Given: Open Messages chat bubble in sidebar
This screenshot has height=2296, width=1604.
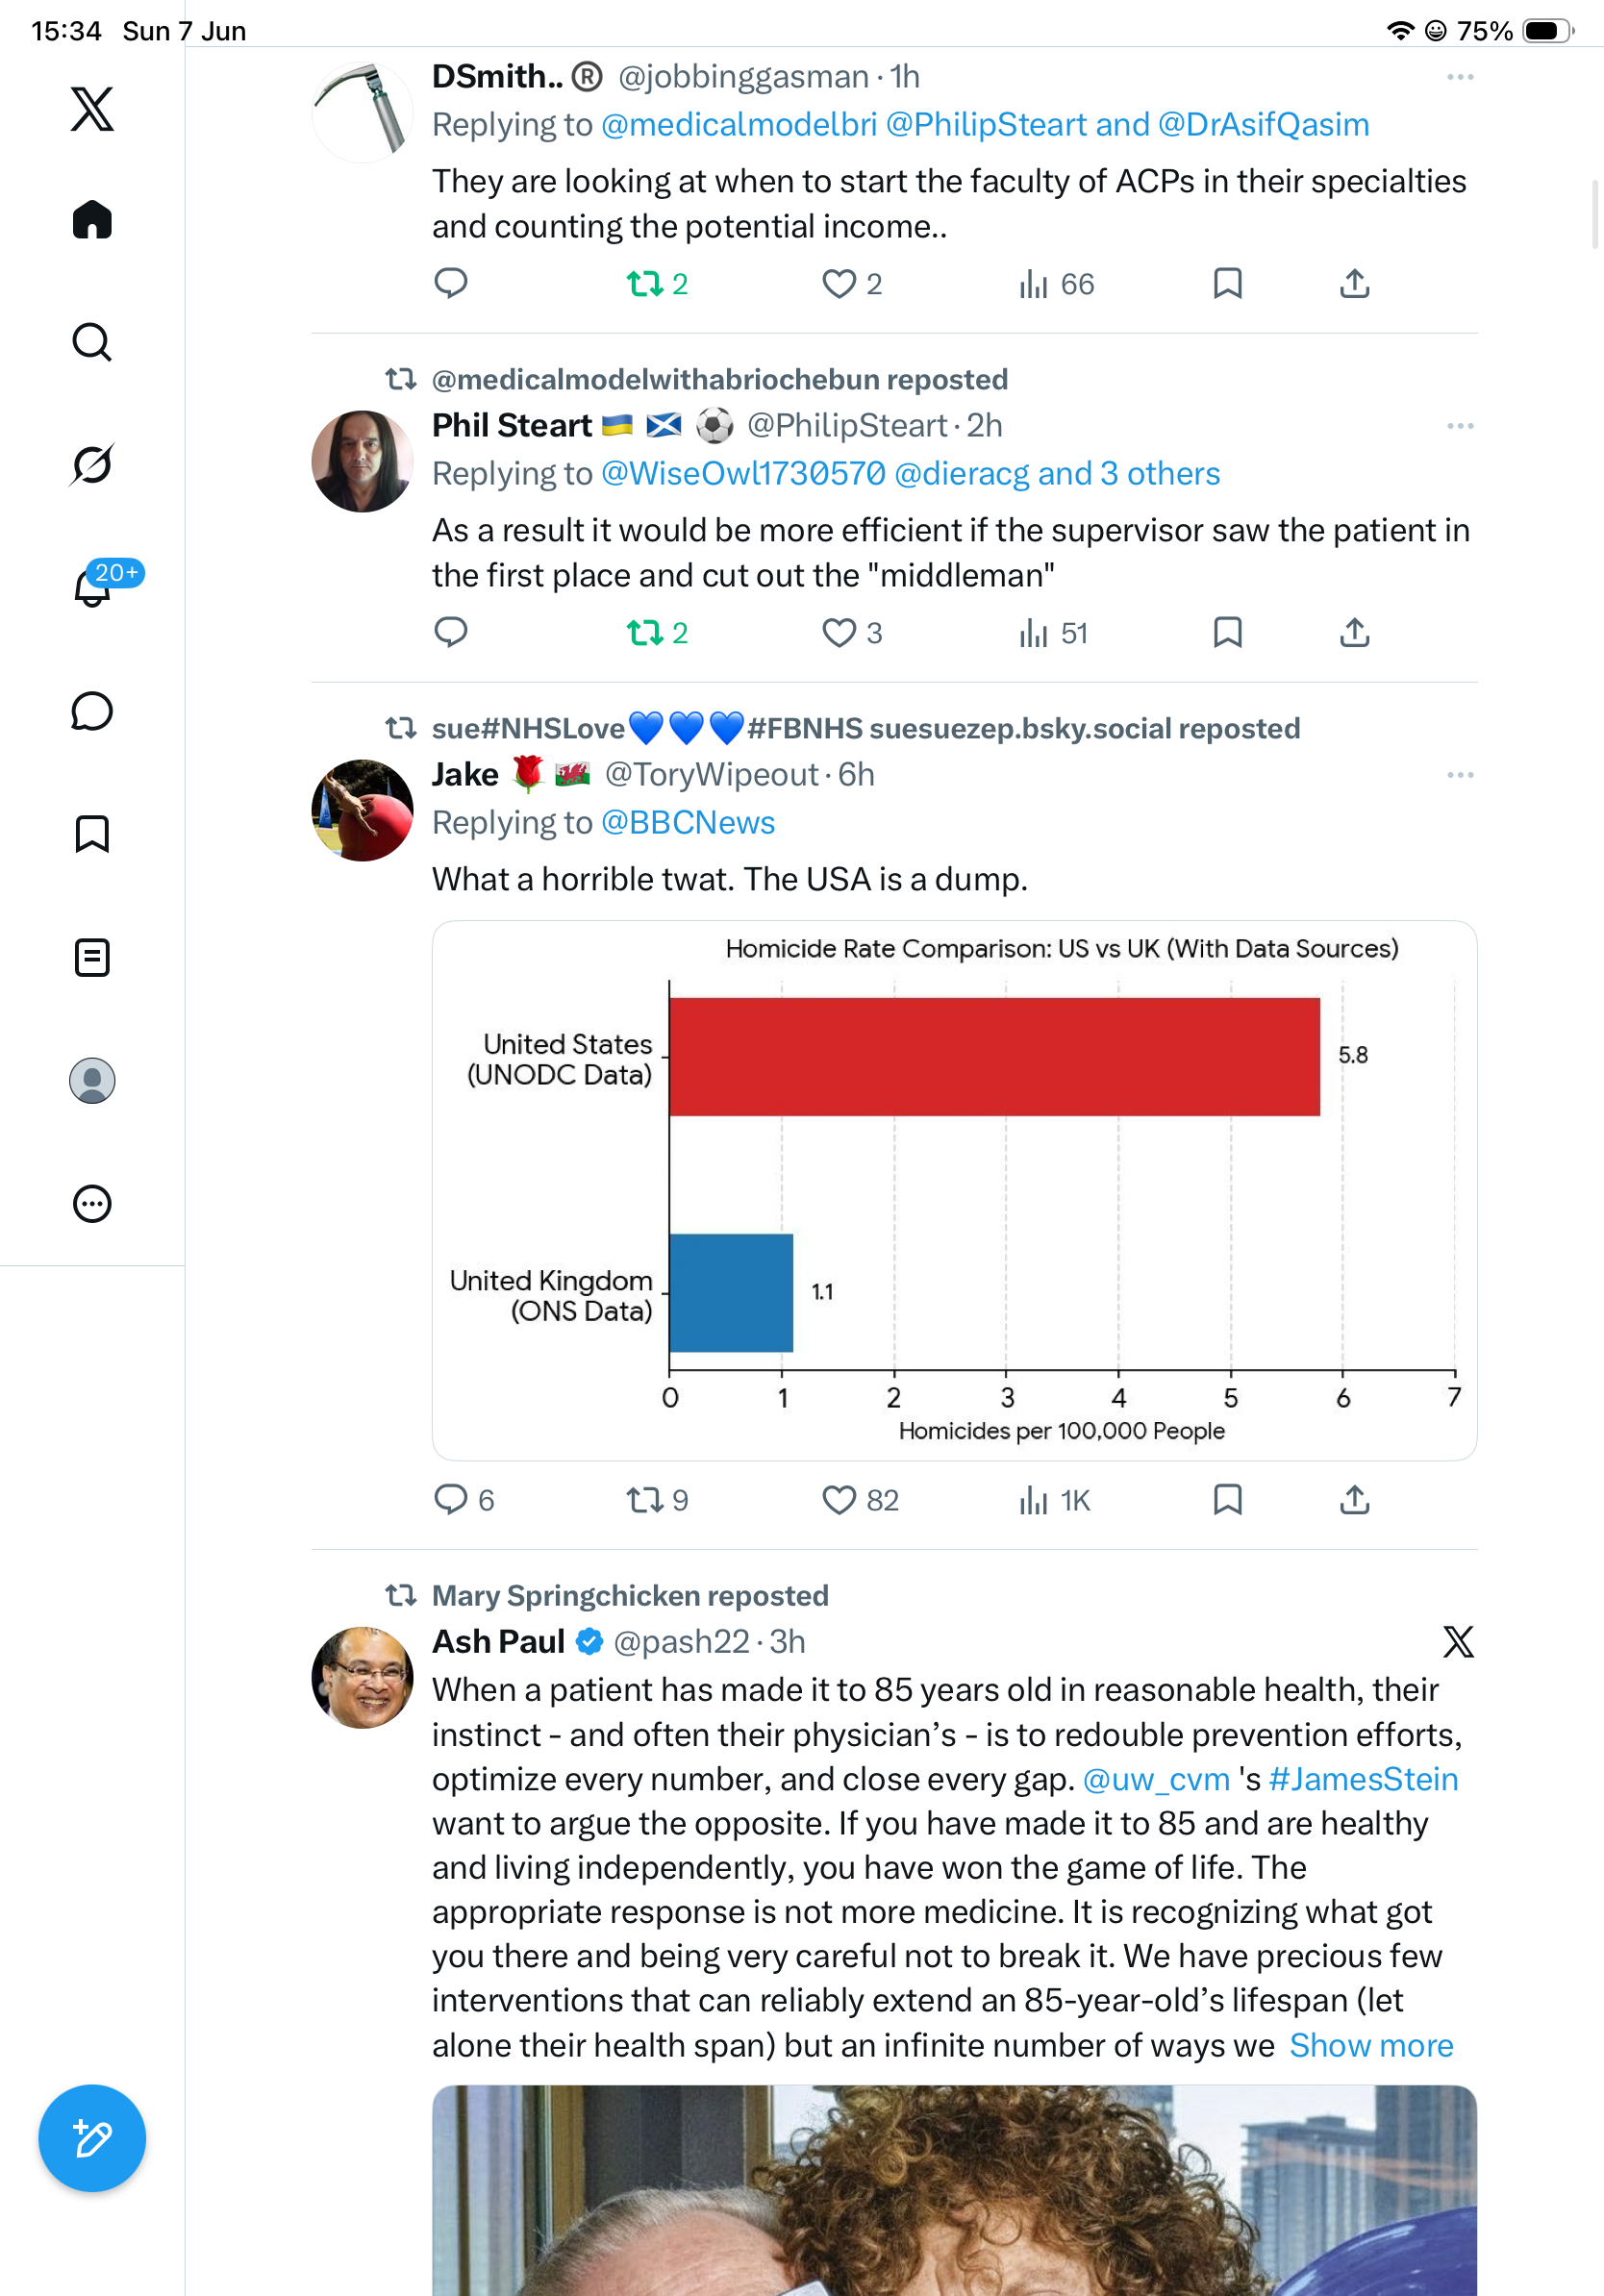Looking at the screenshot, I should pos(92,711).
